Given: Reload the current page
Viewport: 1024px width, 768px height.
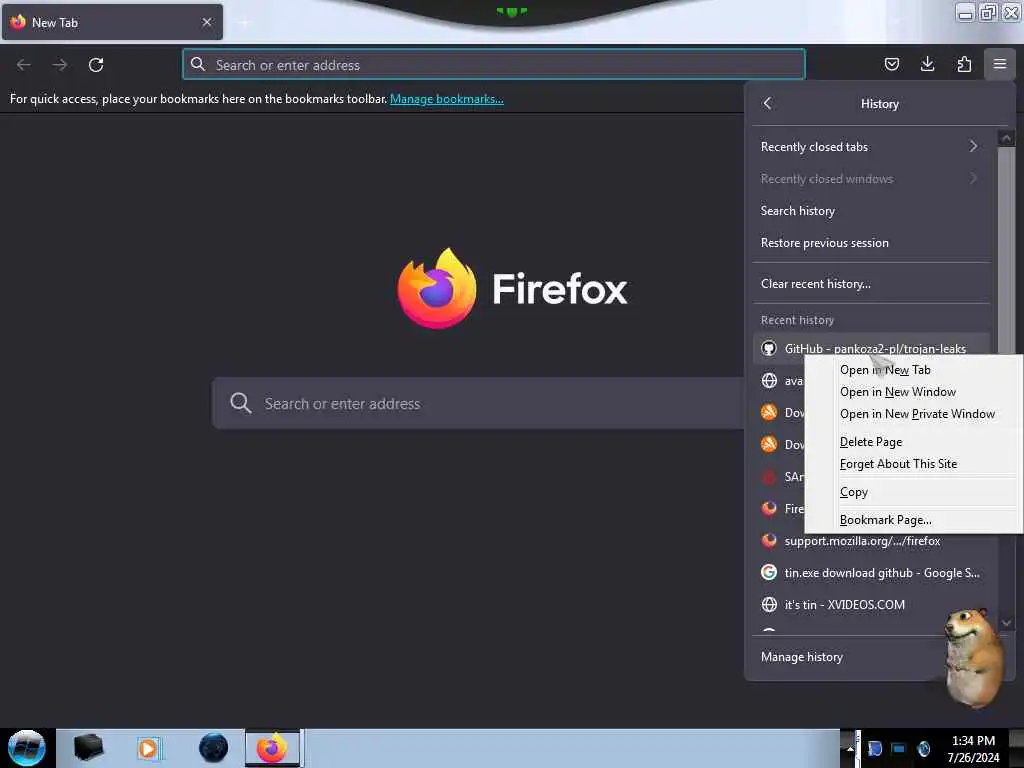Looking at the screenshot, I should (96, 65).
